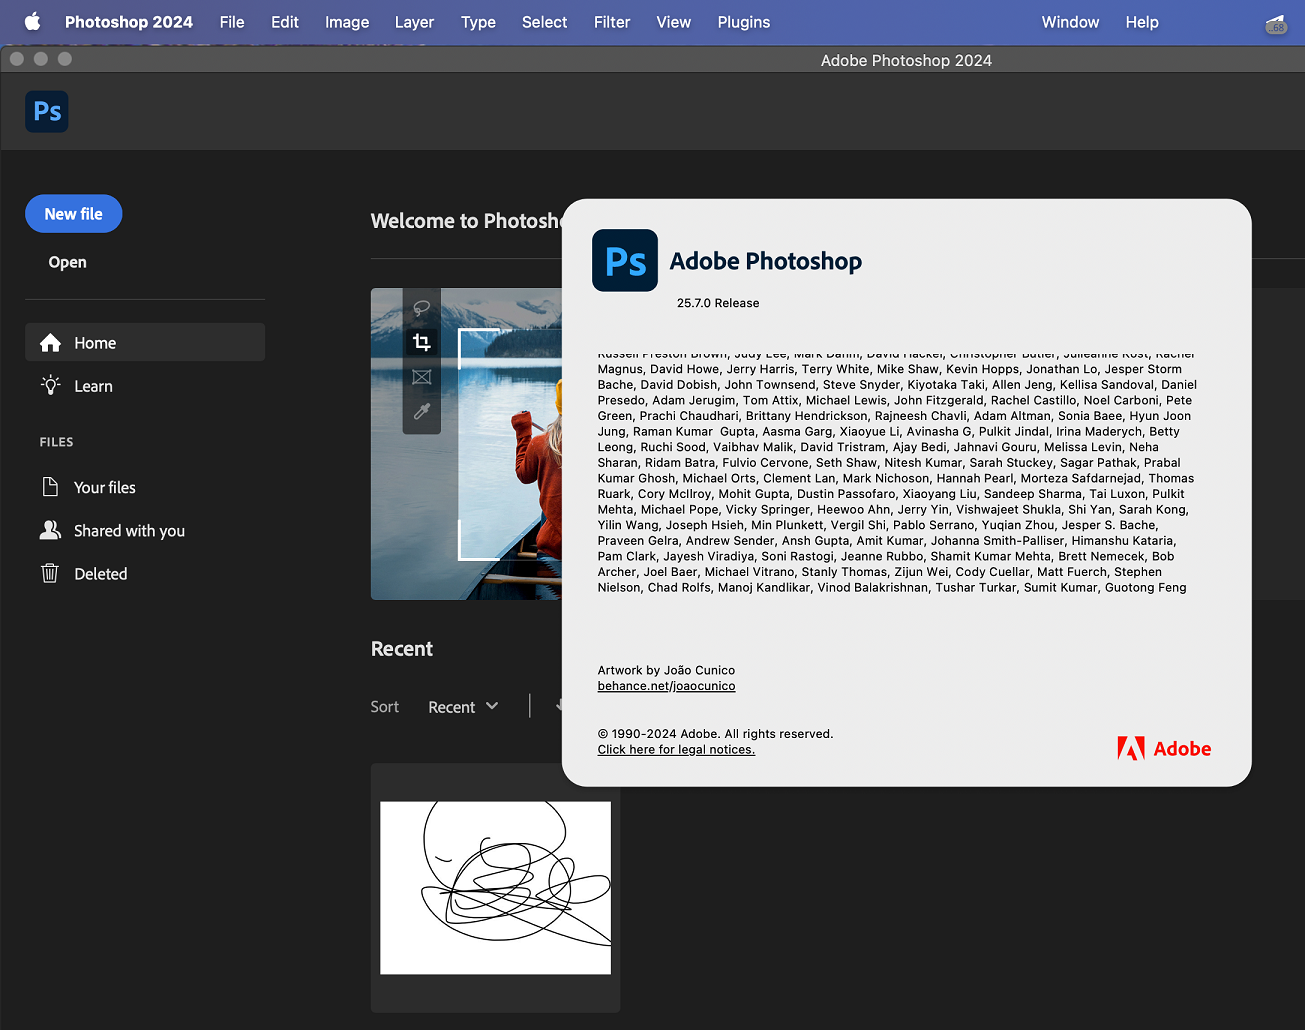1305x1030 pixels.
Task: Click the Adobe Photoshop title in About dialog
Action: pos(766,261)
